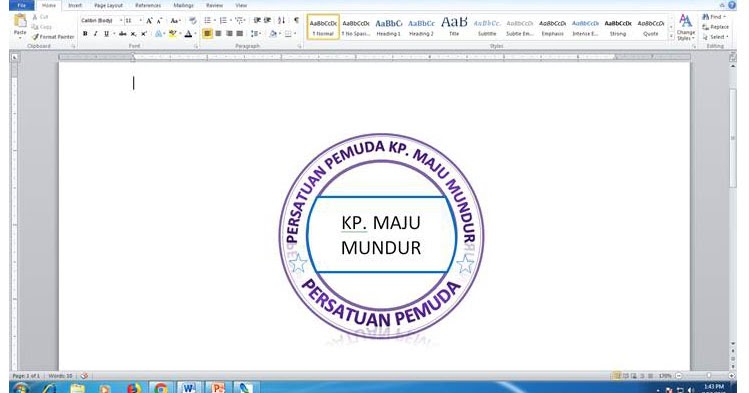
Task: Expand the Styles gallery More arrow
Action: point(671,37)
